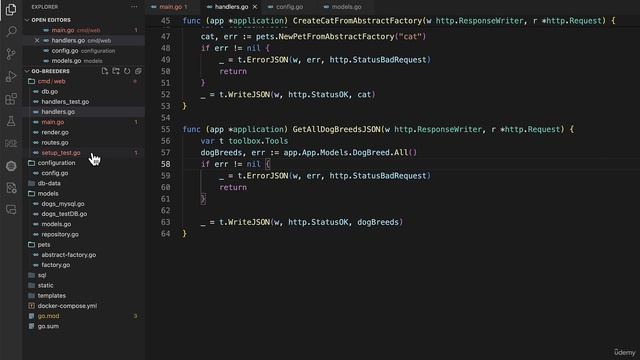Screen dimensions: 640x360
Task: Click toolbox.Tools on line 56
Action: (x=258, y=141)
